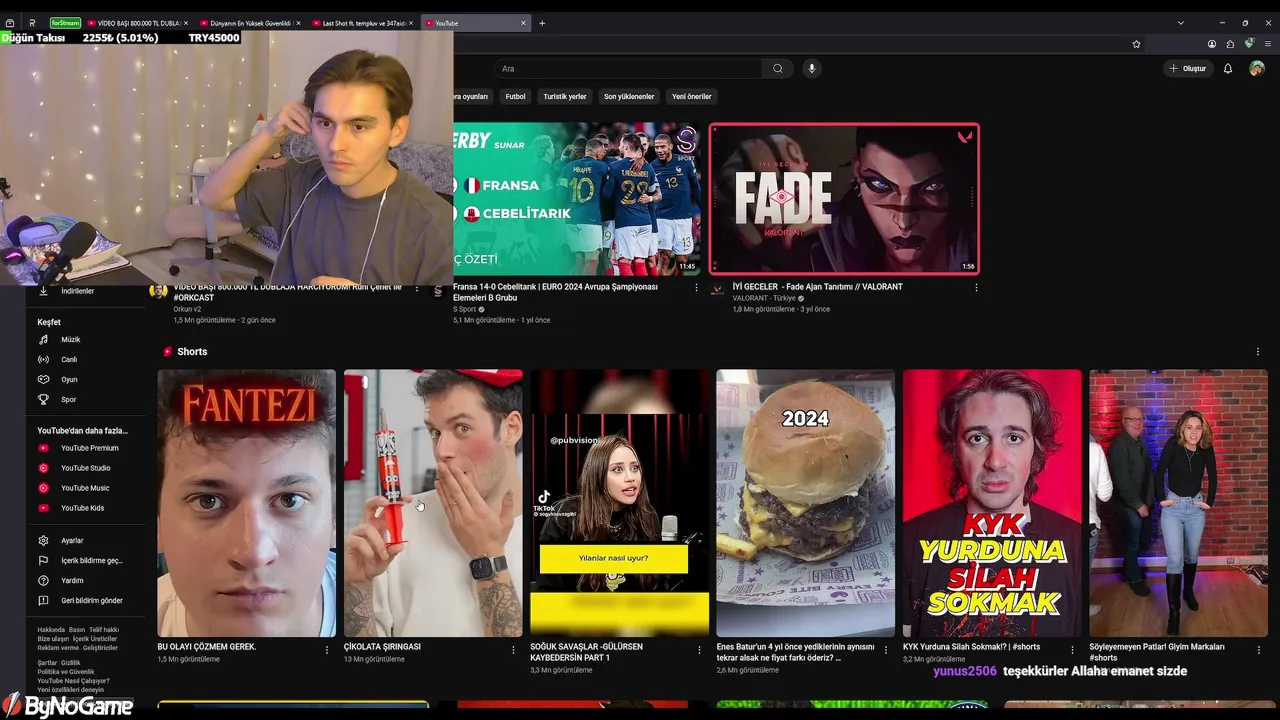Click the Orkun v2 channel avatar

pos(158,291)
